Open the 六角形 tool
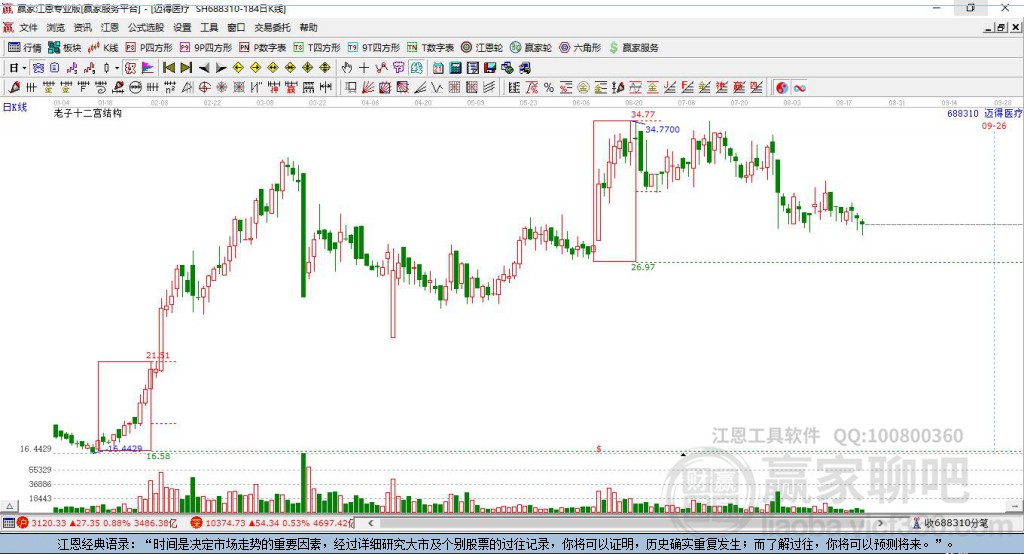The height and width of the screenshot is (554, 1024). click(580, 48)
